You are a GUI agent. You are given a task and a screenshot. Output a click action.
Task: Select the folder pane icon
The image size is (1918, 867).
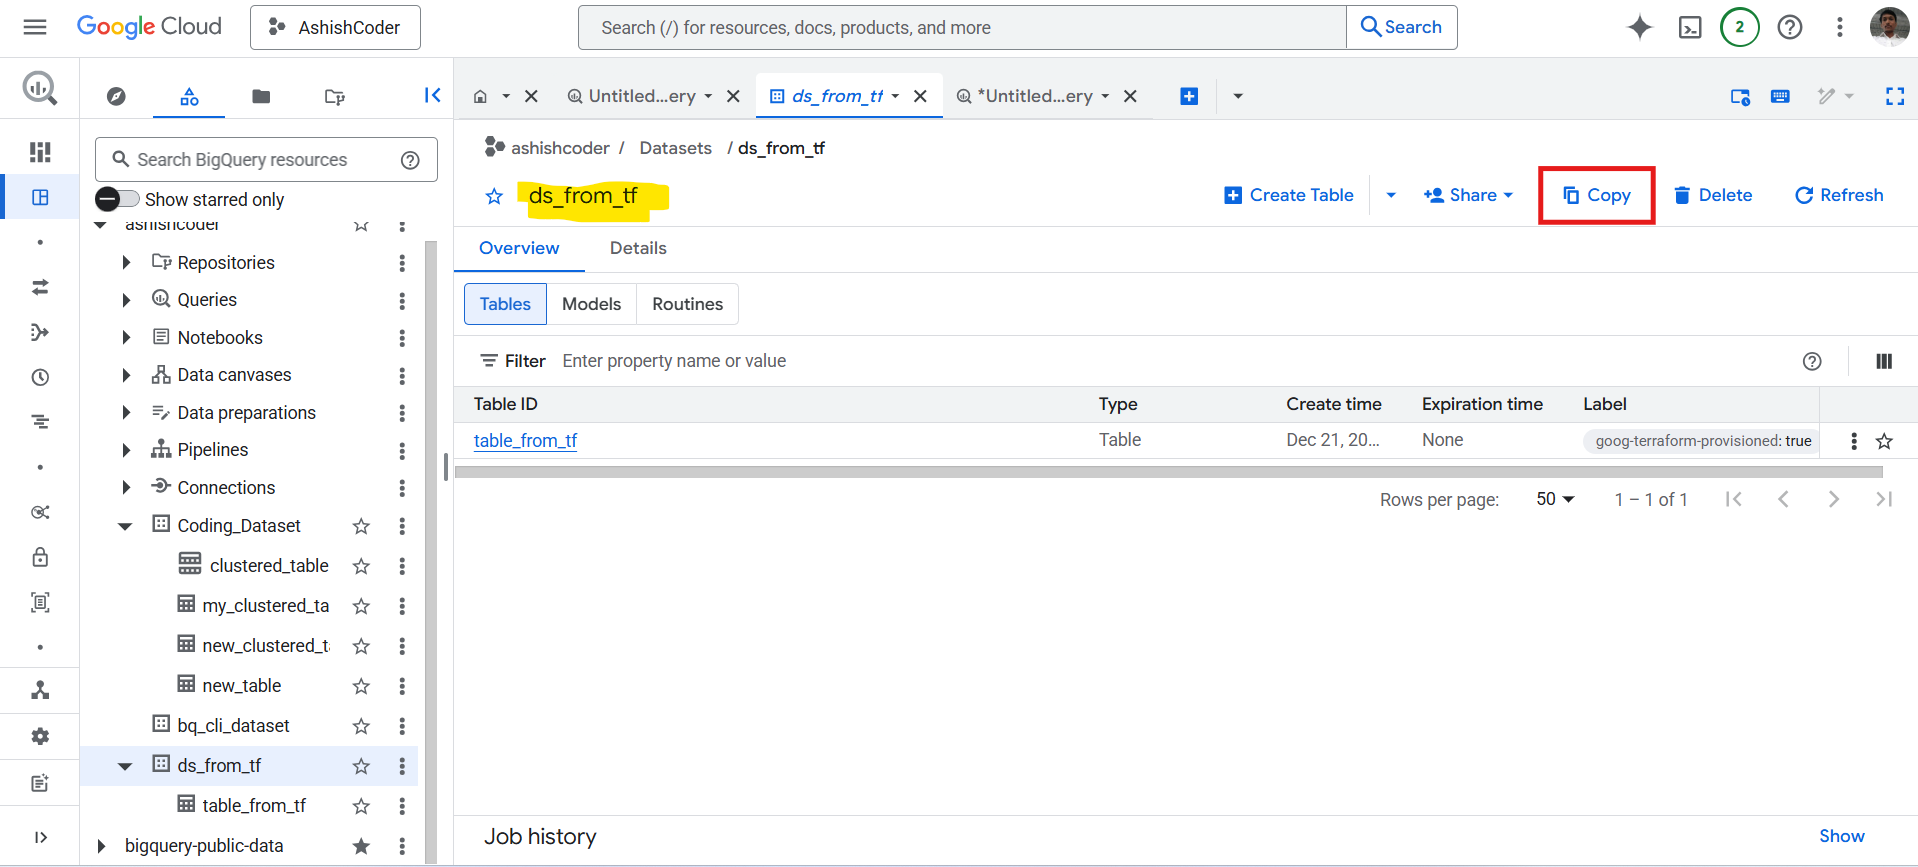coord(261,96)
